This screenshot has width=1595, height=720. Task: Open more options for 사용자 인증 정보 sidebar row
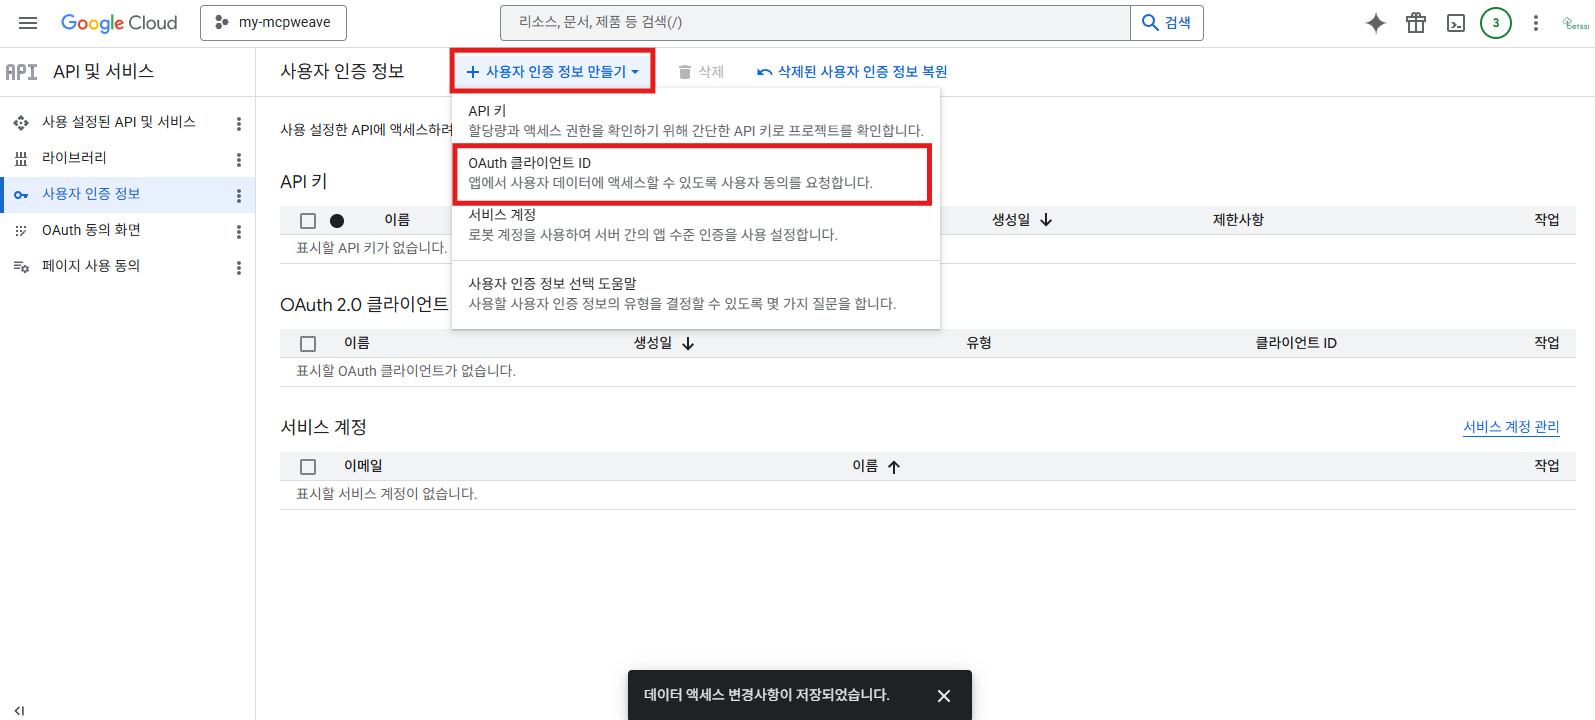pos(238,196)
